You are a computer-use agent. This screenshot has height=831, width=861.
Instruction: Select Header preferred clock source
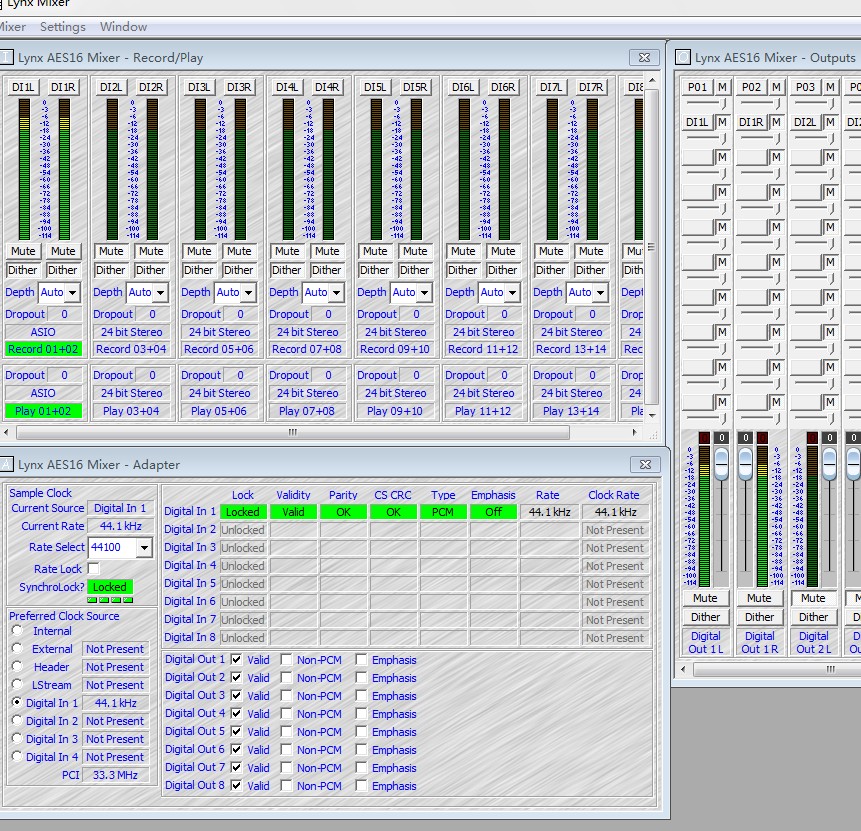click(x=17, y=666)
